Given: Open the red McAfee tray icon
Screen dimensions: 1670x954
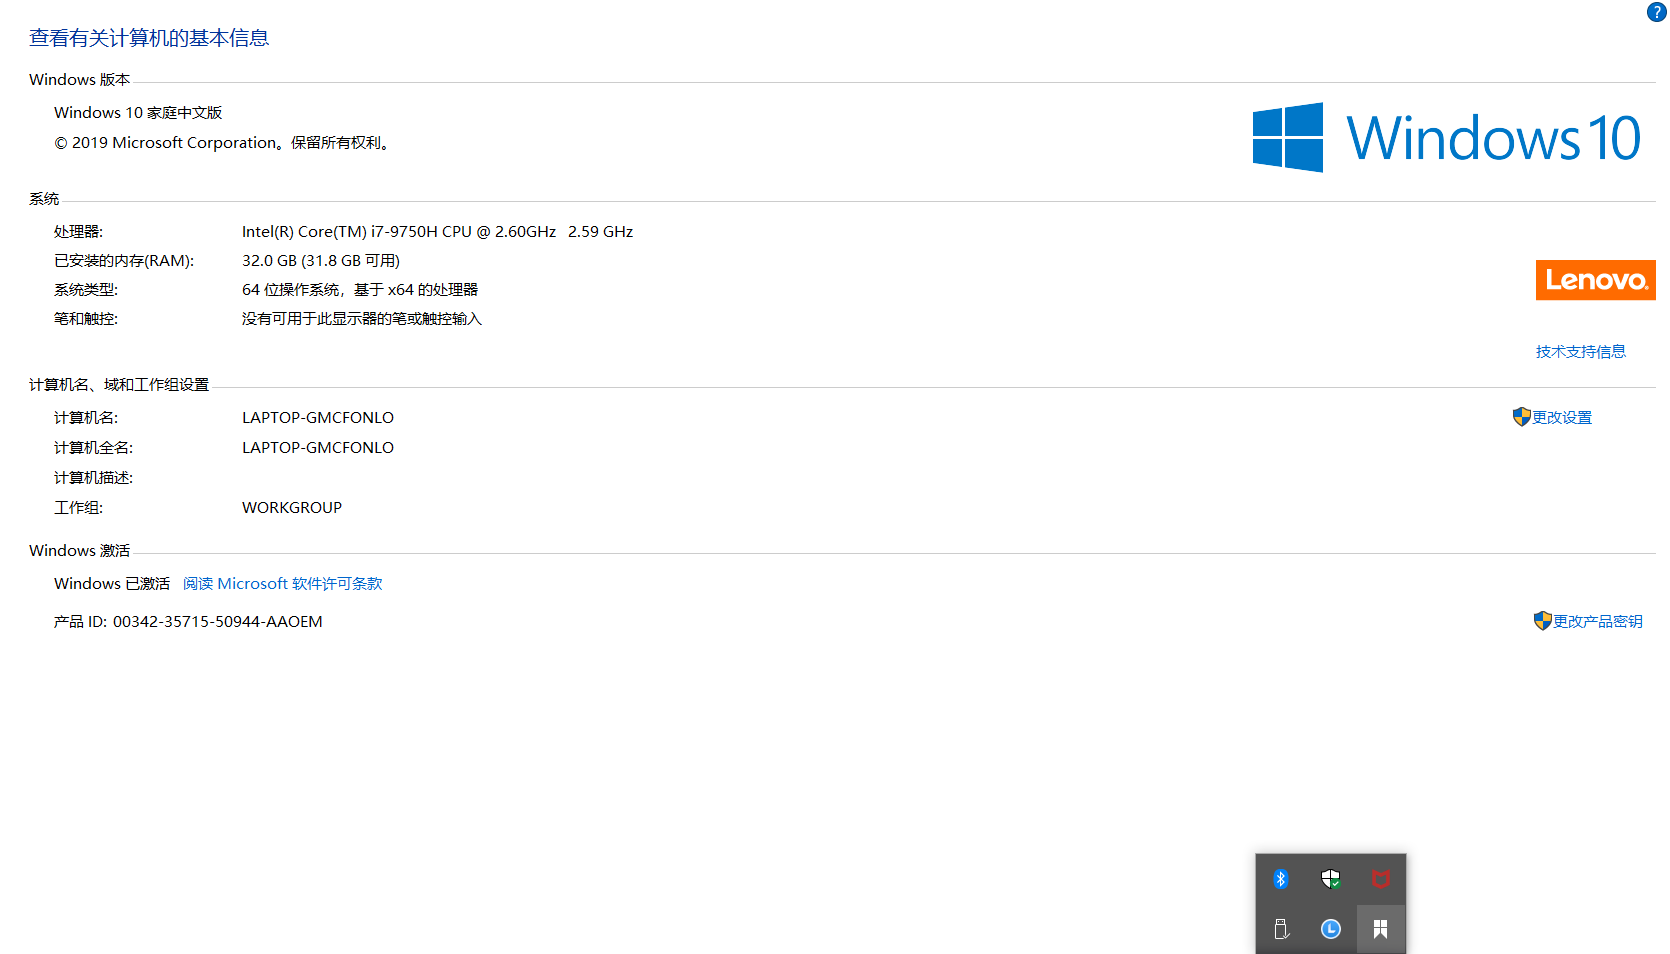Looking at the screenshot, I should point(1381,879).
